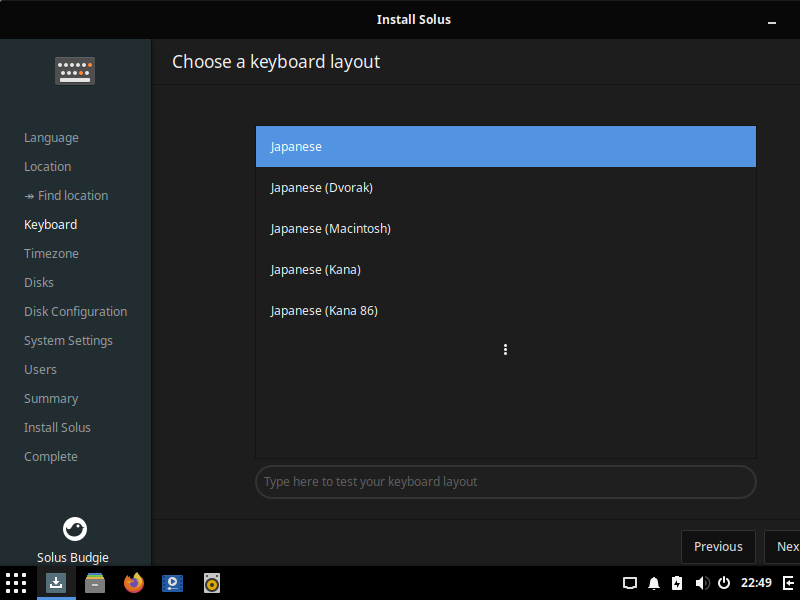The image size is (800, 600).
Task: Go to the Language step
Action: (51, 138)
